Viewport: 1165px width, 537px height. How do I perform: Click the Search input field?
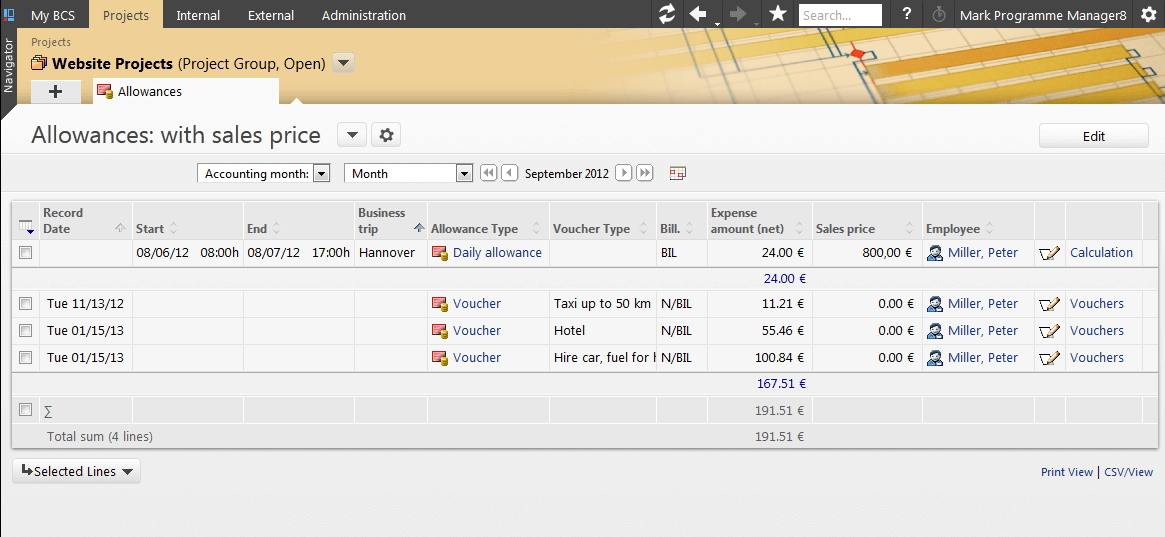[840, 15]
